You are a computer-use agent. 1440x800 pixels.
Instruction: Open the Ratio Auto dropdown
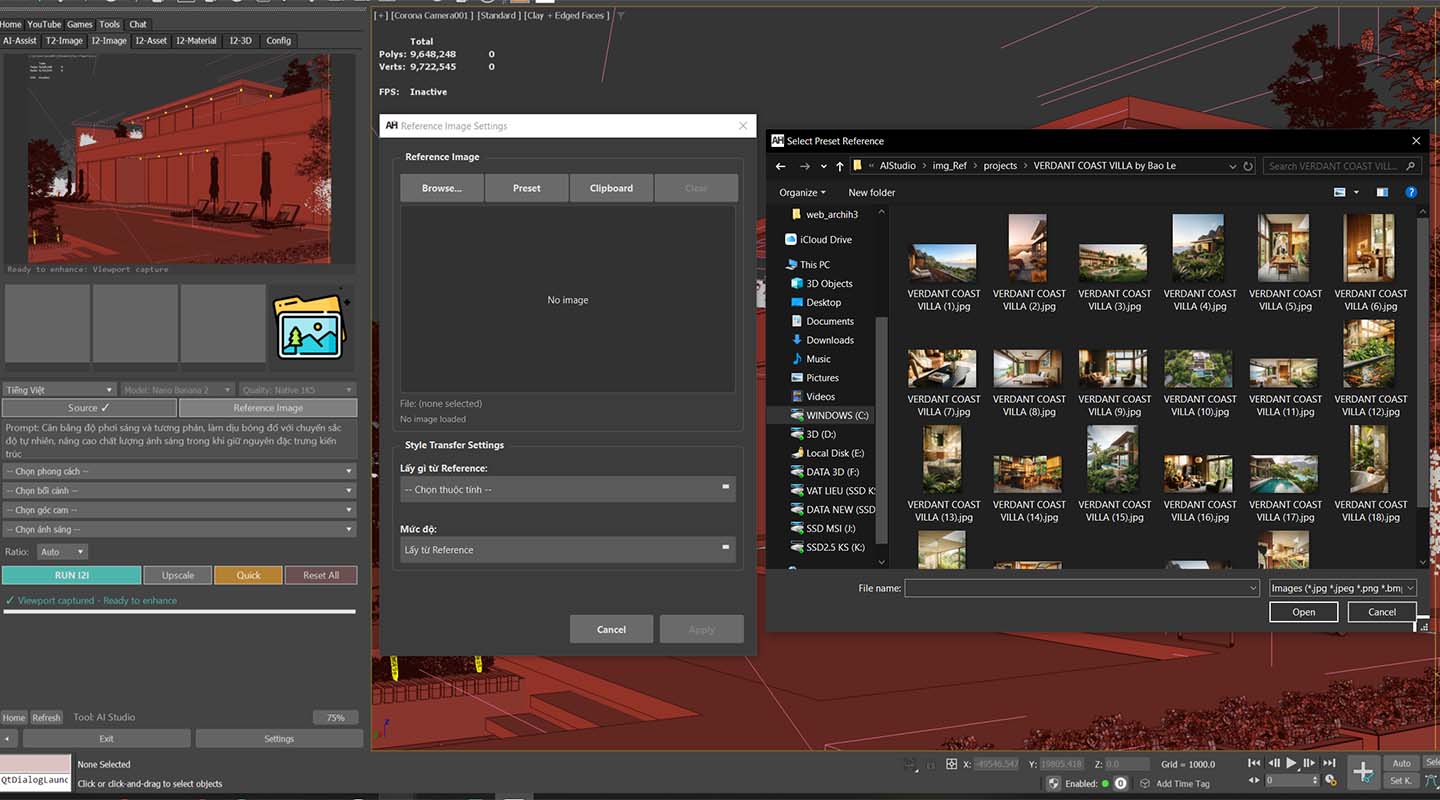click(62, 552)
